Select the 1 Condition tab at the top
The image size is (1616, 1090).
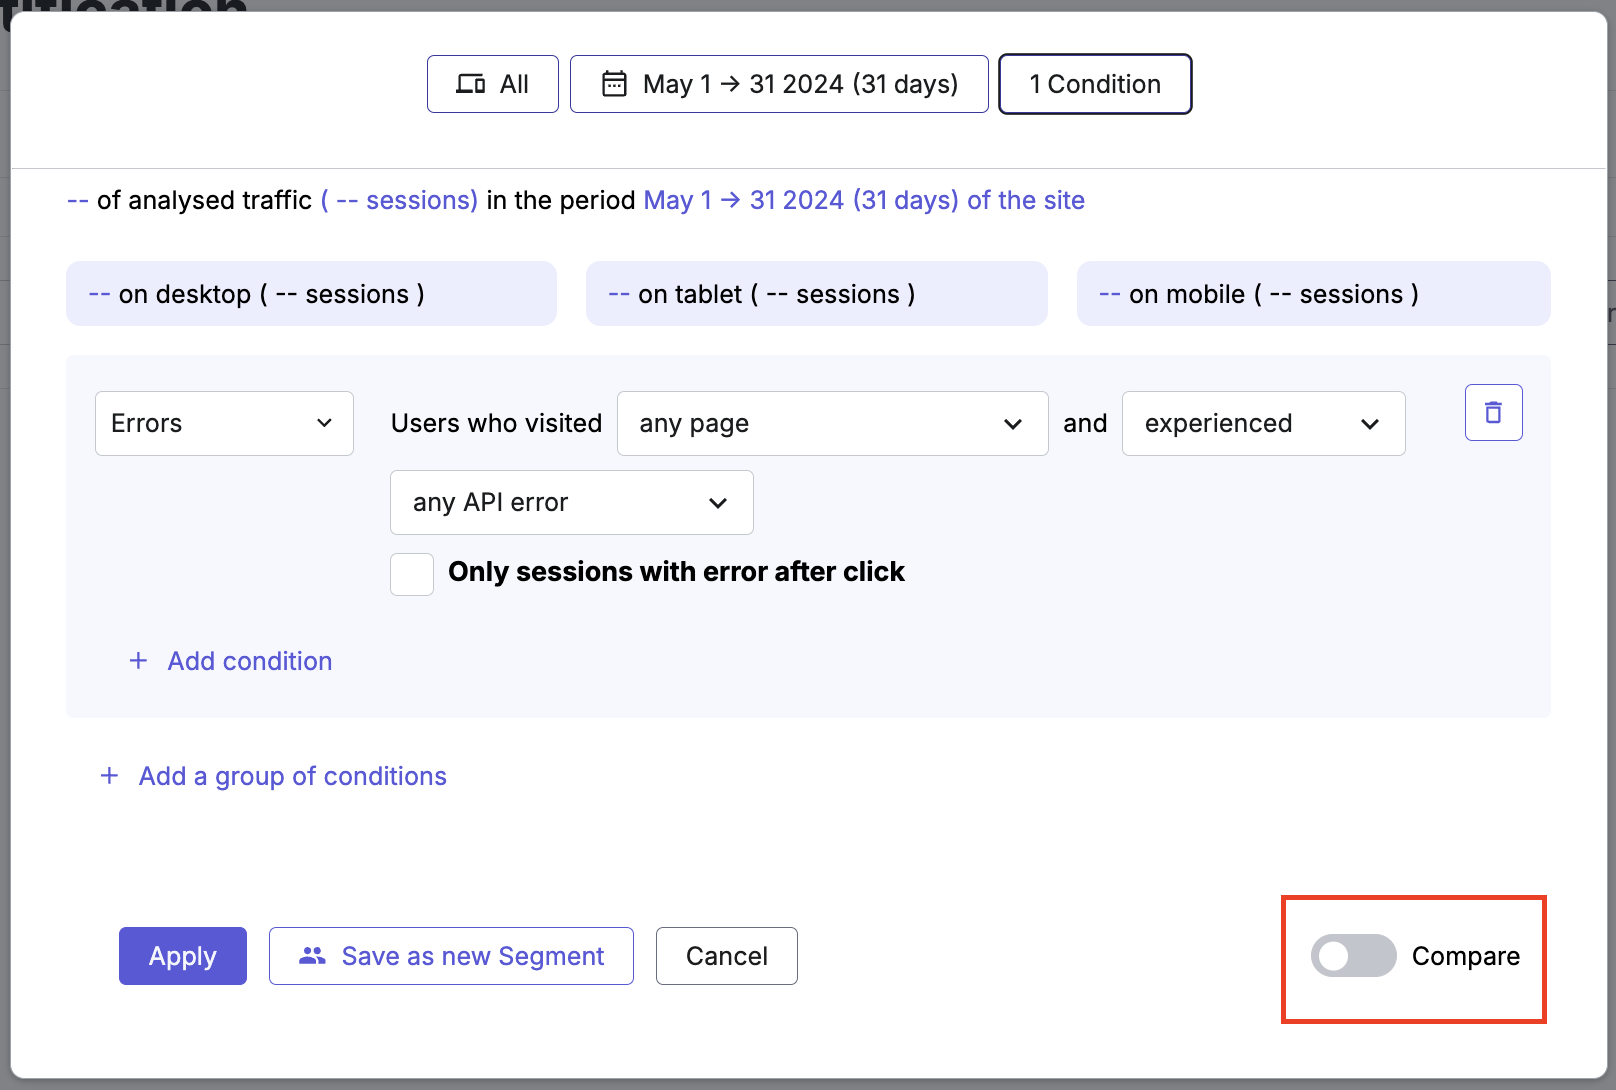point(1095,84)
